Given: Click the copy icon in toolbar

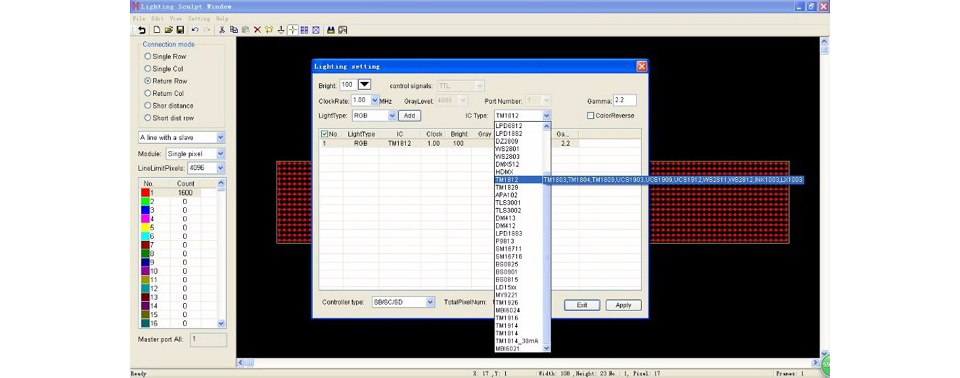Looking at the screenshot, I should coord(234,29).
